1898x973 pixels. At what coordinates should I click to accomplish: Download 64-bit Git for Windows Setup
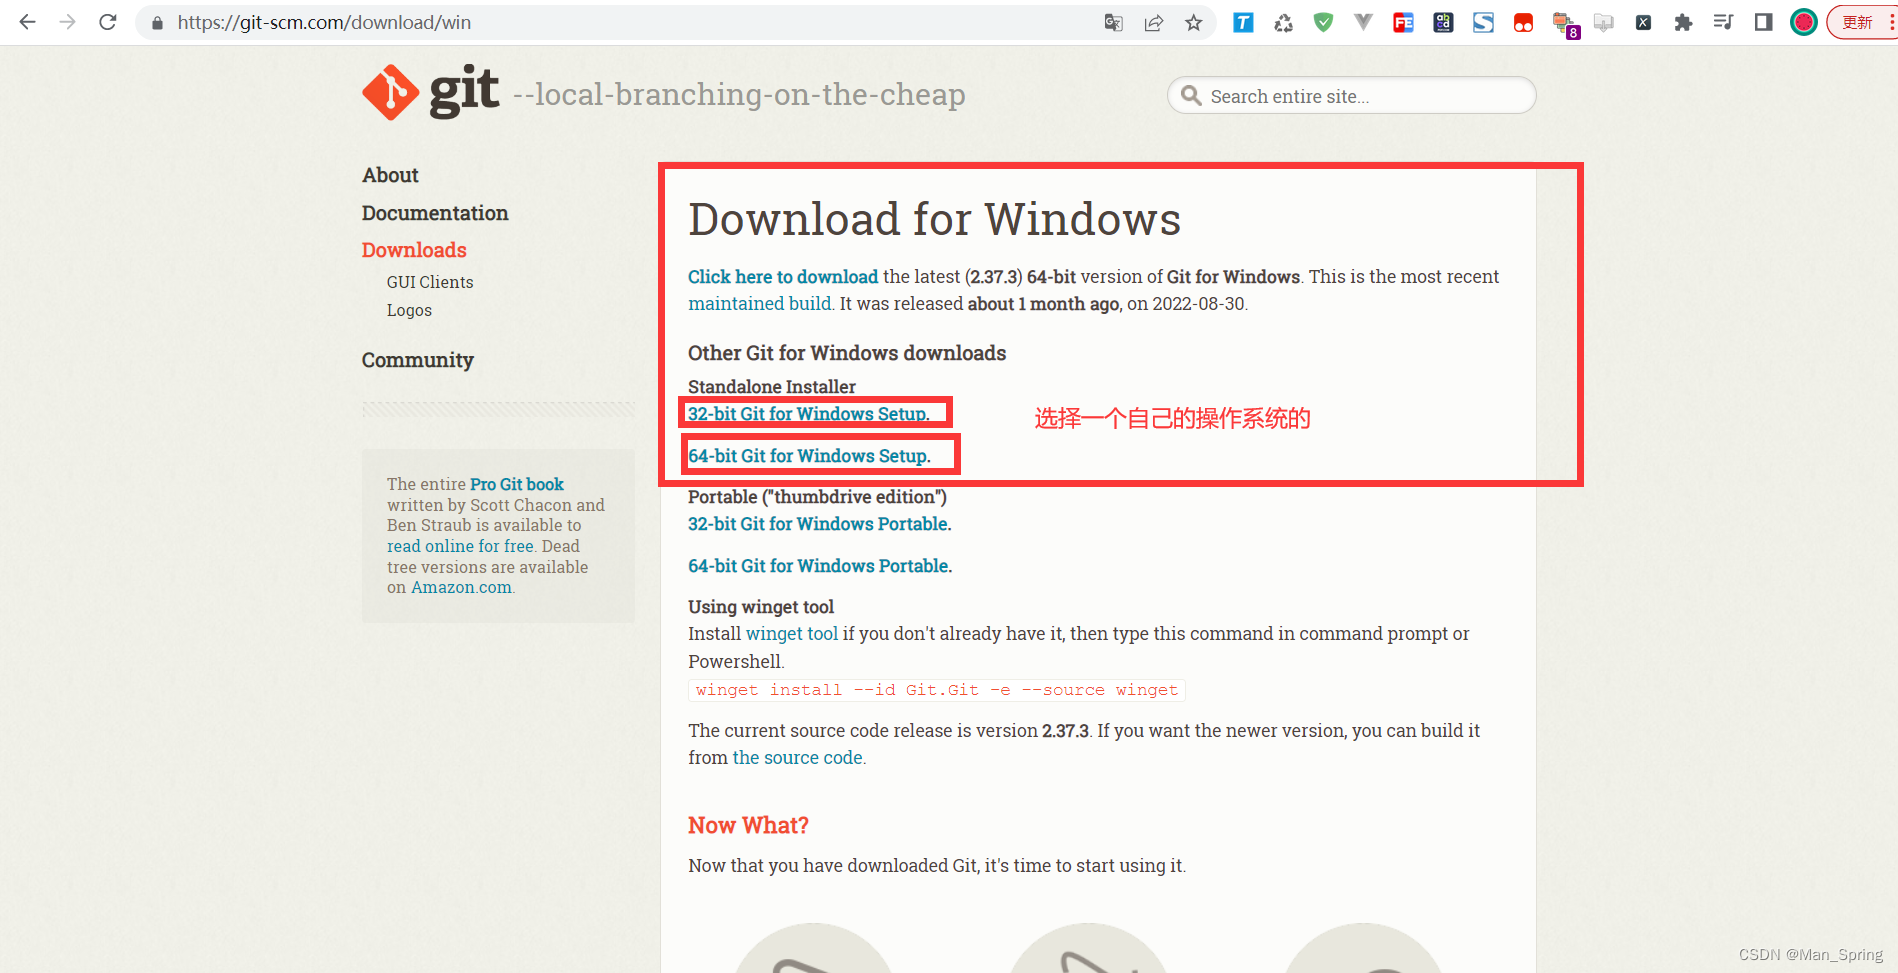[x=809, y=456]
